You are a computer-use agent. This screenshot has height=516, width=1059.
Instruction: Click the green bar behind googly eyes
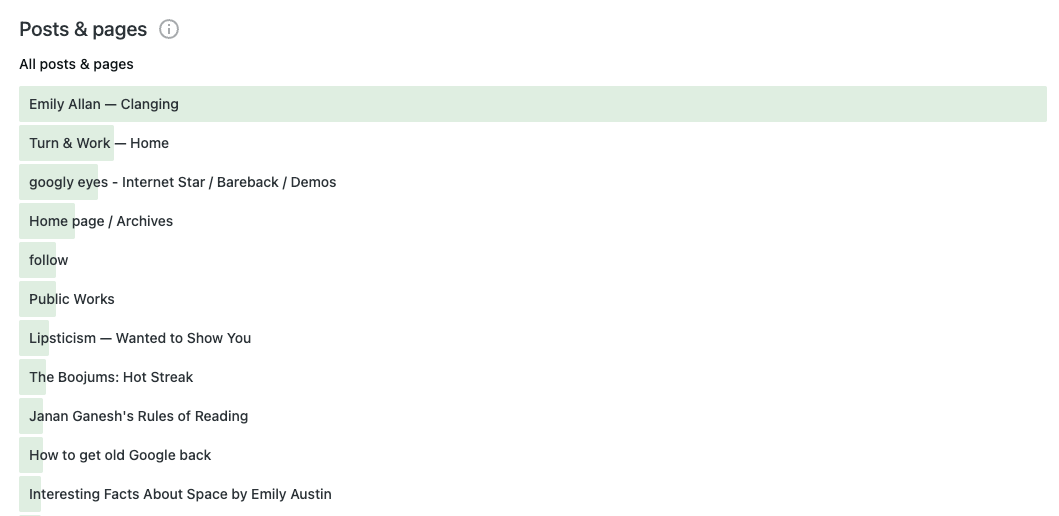[58, 182]
